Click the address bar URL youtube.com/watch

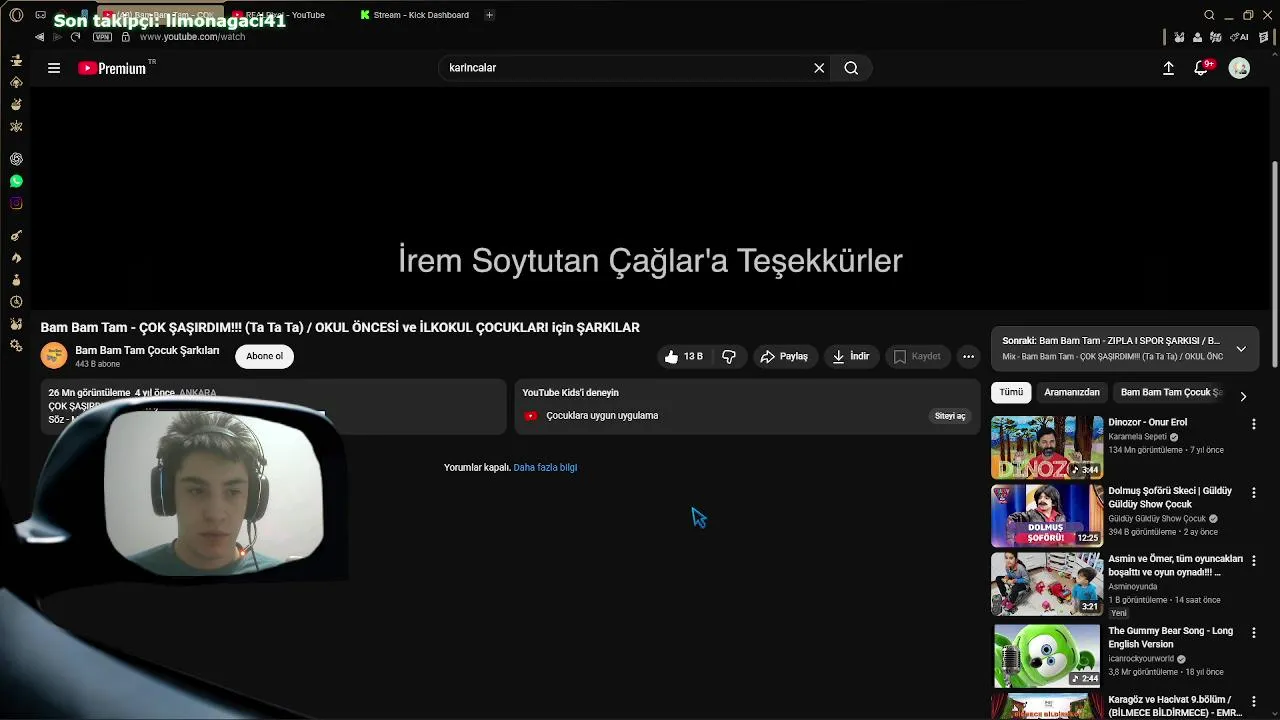192,37
